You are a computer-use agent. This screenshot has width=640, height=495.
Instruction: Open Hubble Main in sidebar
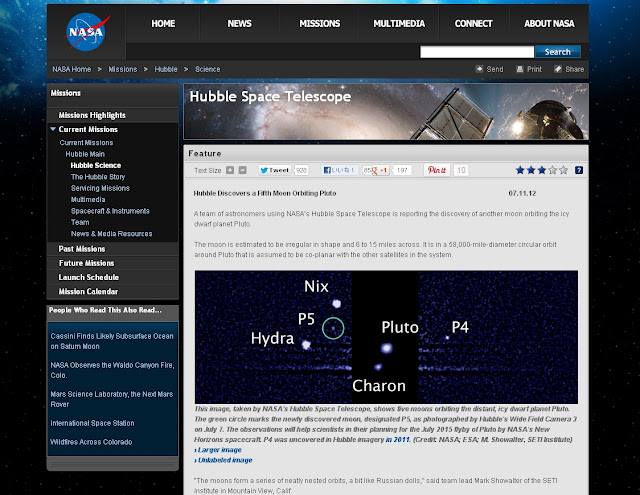[x=85, y=154]
